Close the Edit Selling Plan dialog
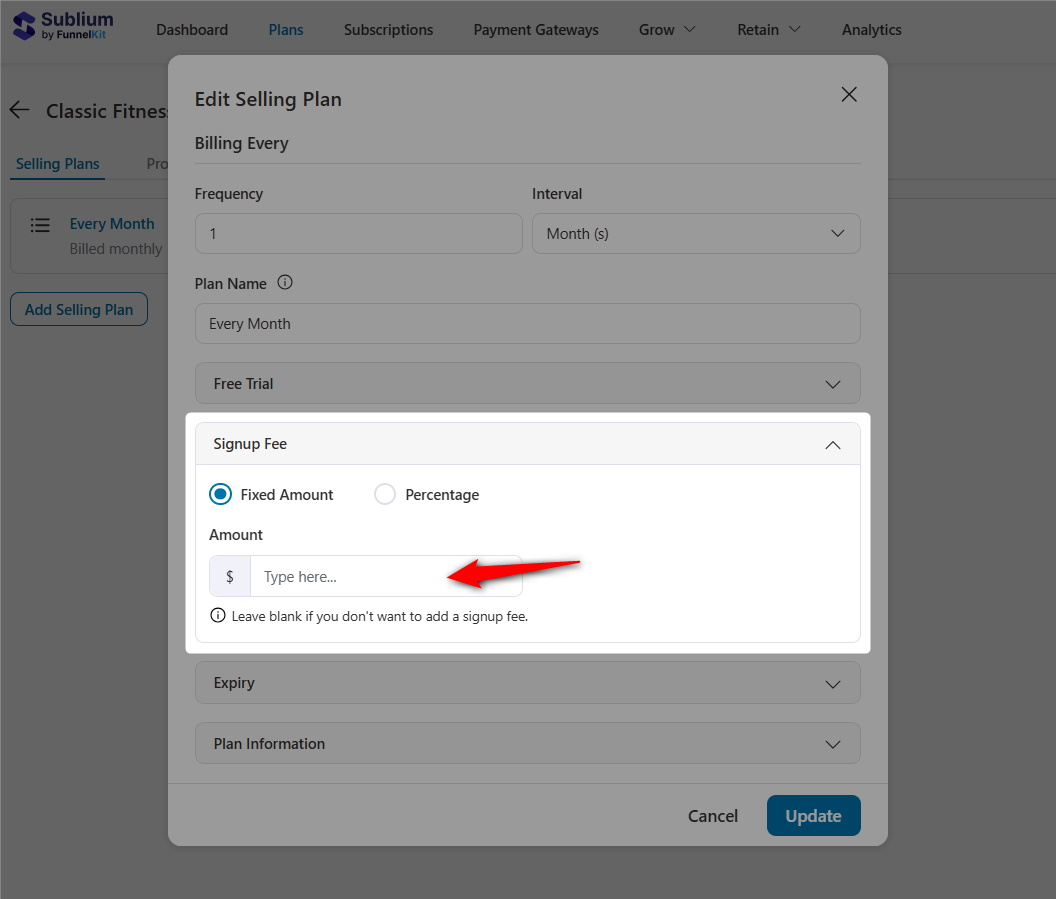 (848, 94)
